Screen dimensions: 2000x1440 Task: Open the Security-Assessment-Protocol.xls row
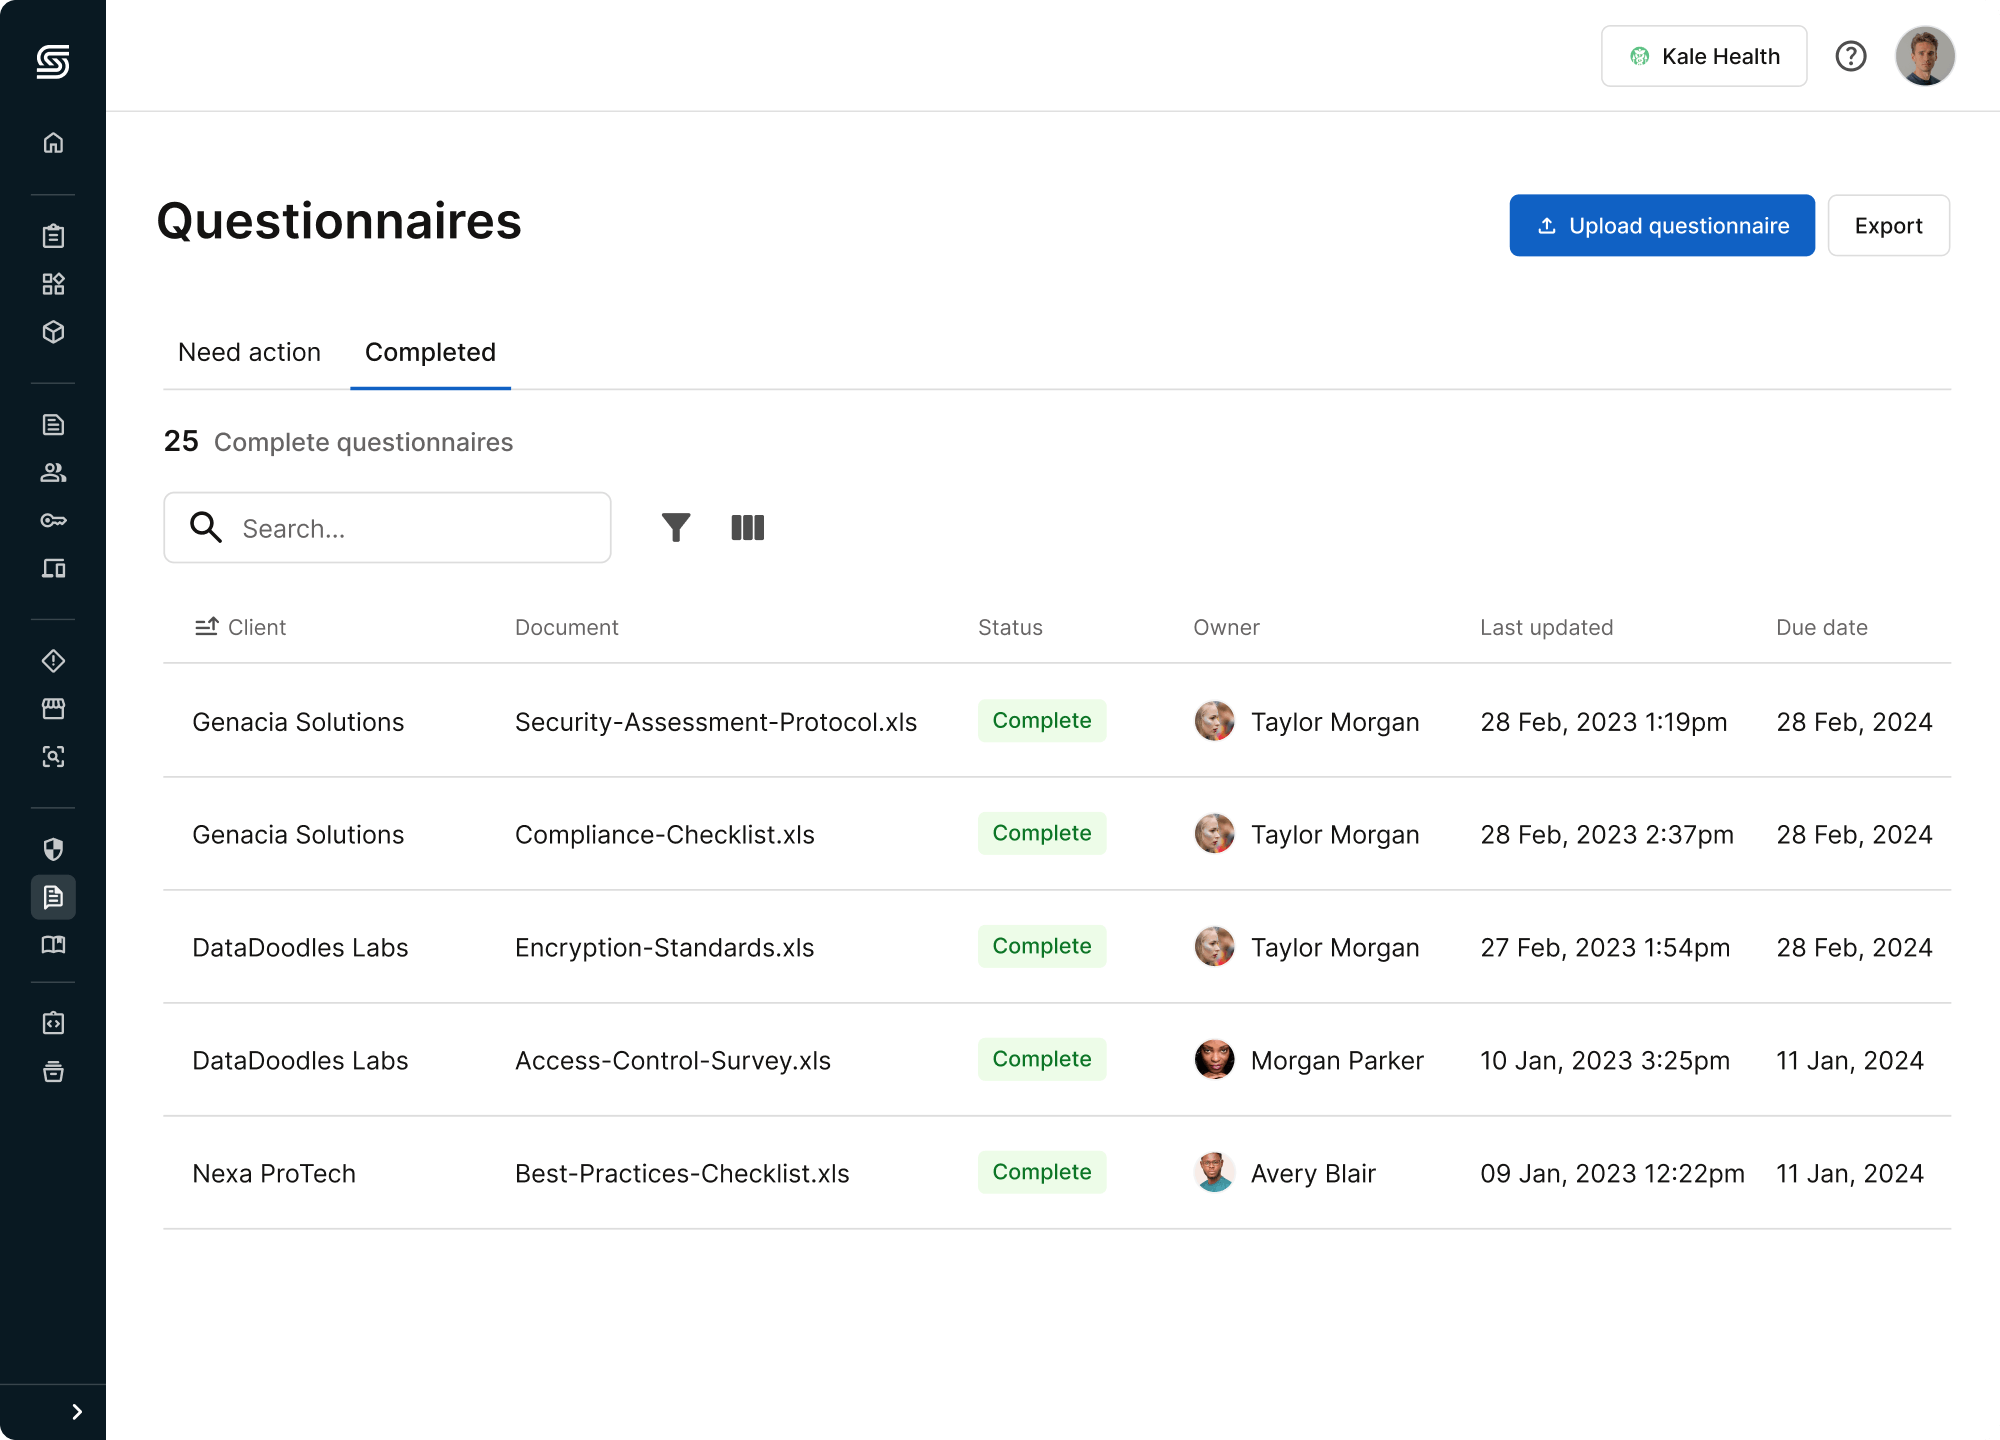(x=715, y=722)
